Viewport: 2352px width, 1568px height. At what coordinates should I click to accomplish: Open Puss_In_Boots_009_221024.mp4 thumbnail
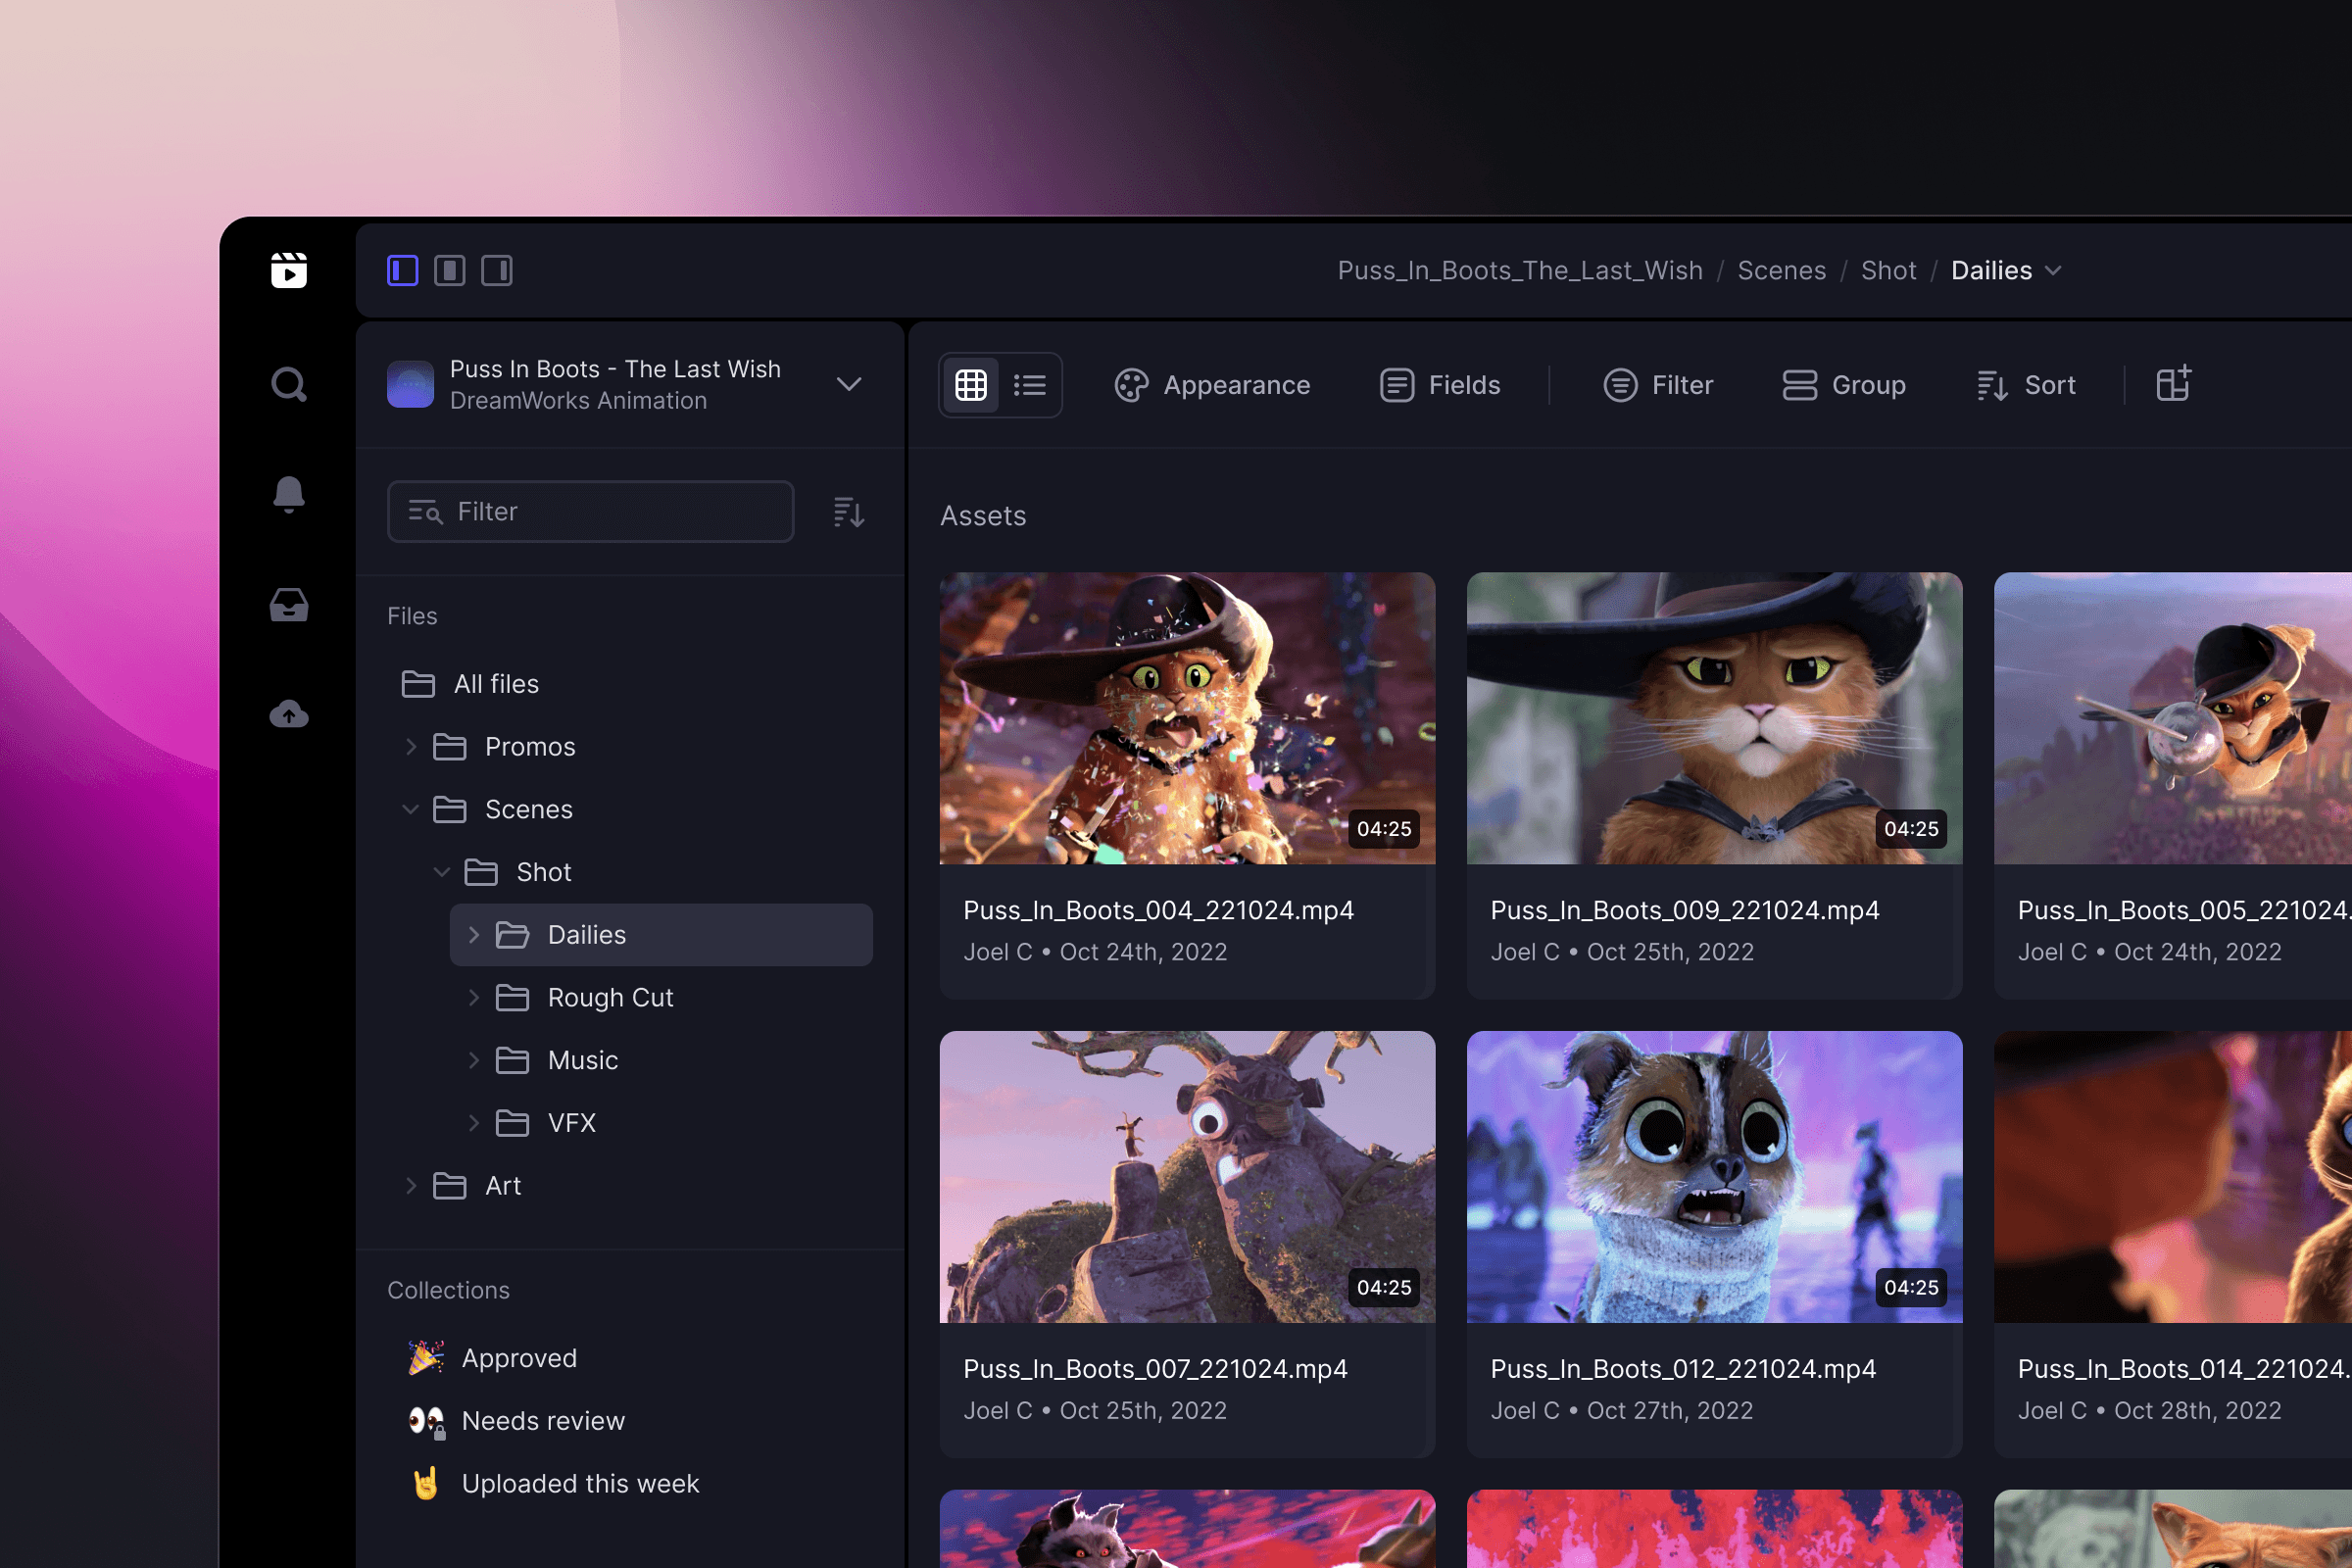click(1714, 718)
